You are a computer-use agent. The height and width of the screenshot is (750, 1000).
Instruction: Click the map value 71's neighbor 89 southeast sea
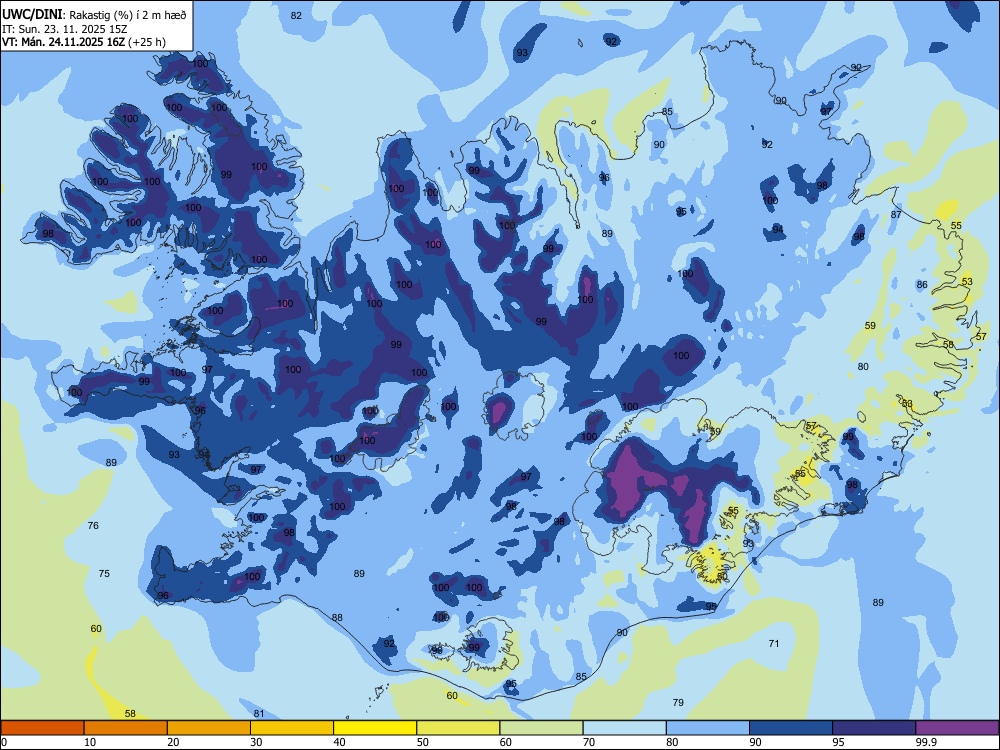coord(878,602)
